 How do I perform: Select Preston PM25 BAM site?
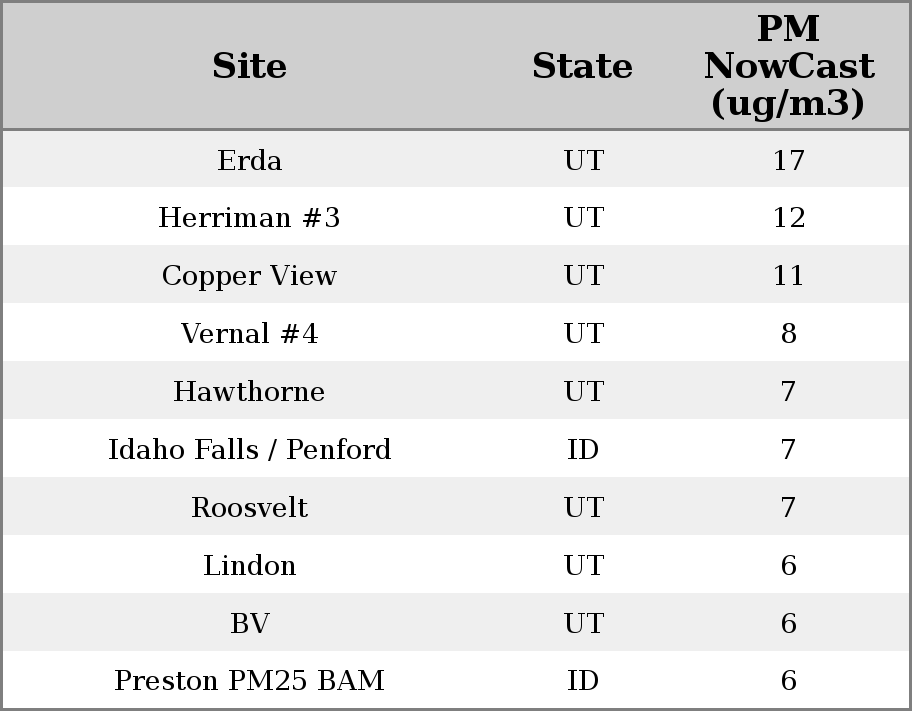pyautogui.click(x=249, y=681)
